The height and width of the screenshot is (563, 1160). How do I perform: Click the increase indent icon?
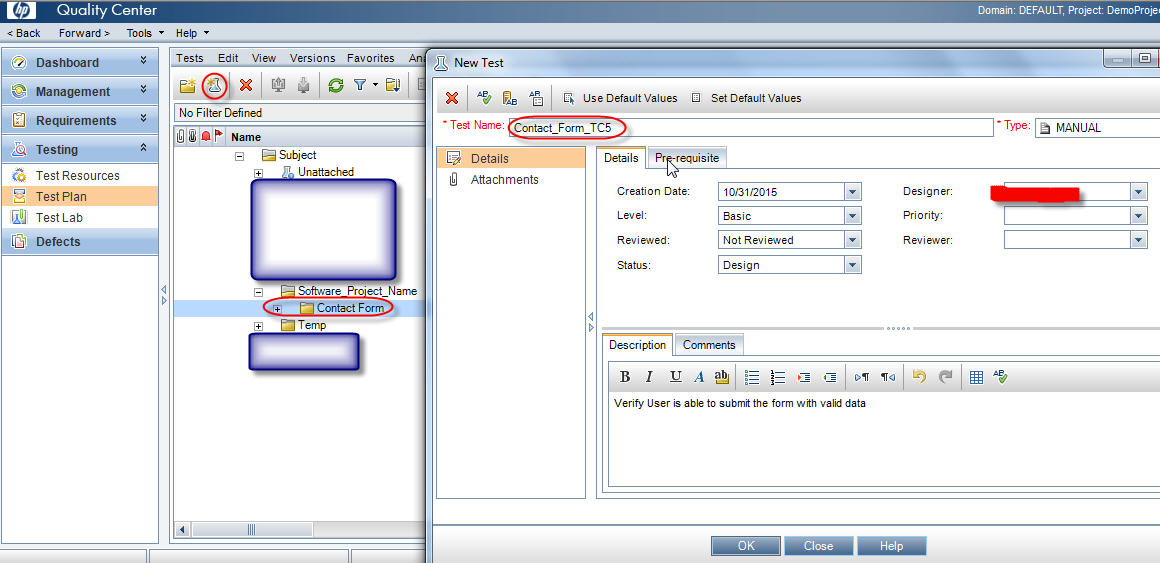[804, 377]
